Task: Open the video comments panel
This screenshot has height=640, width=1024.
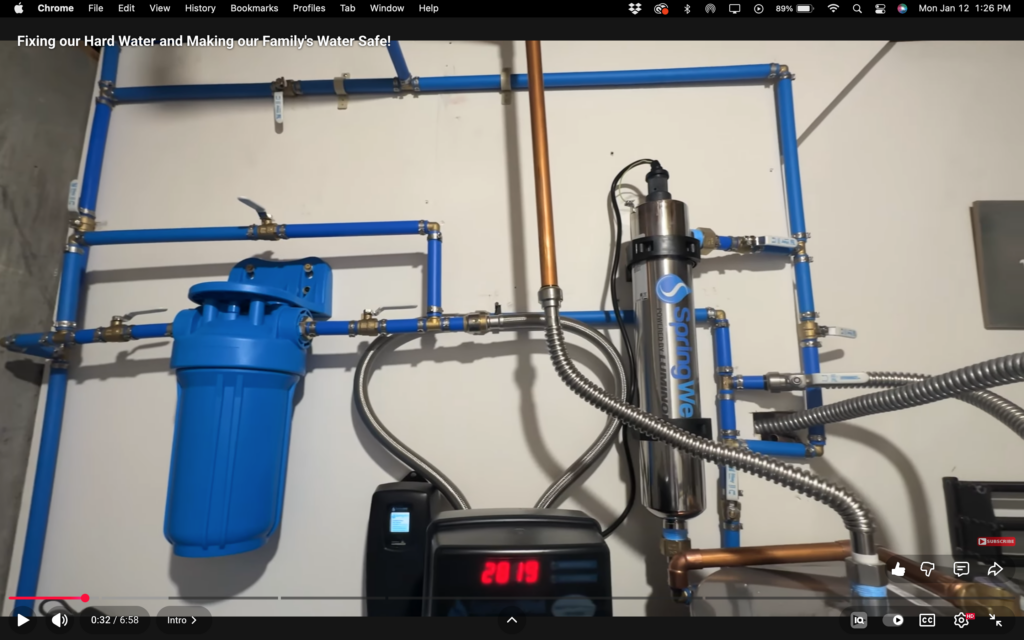Action: click(961, 569)
